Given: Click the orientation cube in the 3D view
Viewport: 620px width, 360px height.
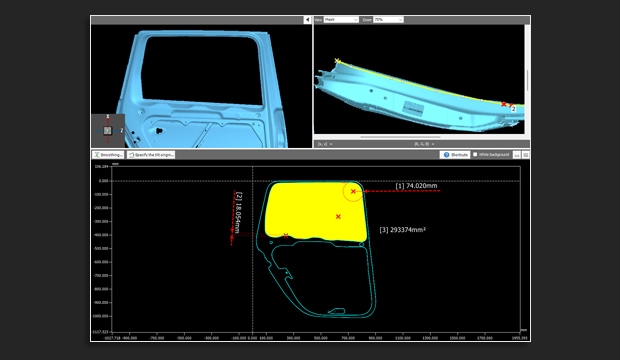Looking at the screenshot, I should pyautogui.click(x=108, y=131).
